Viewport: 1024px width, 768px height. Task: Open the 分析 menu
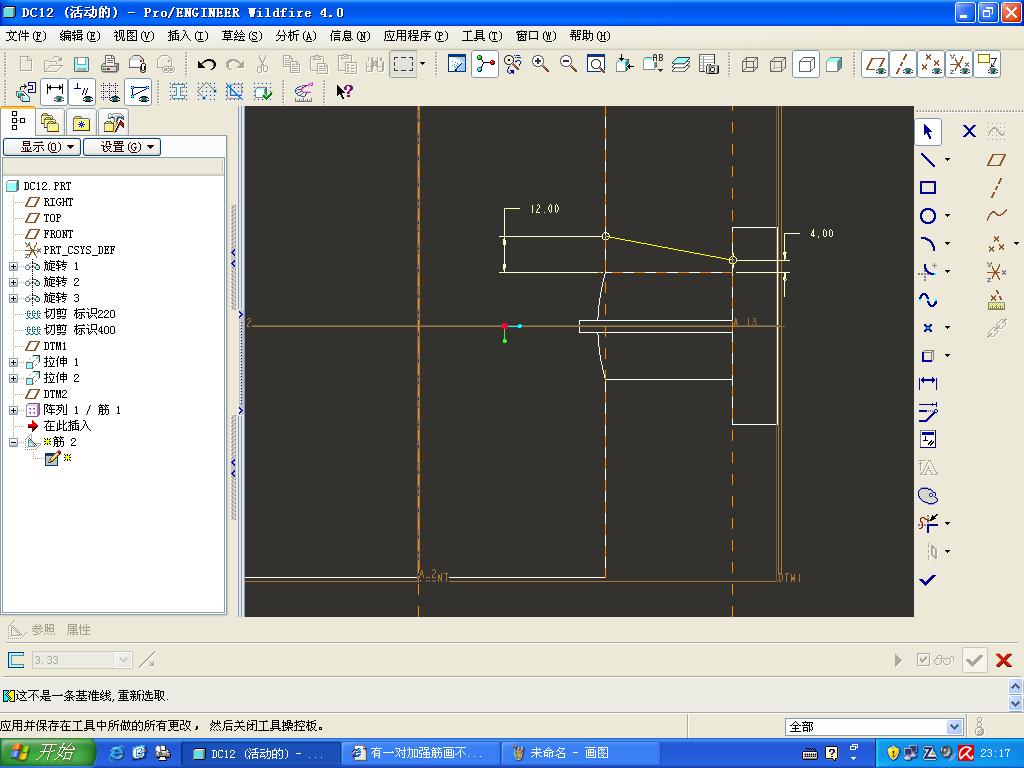coord(296,36)
